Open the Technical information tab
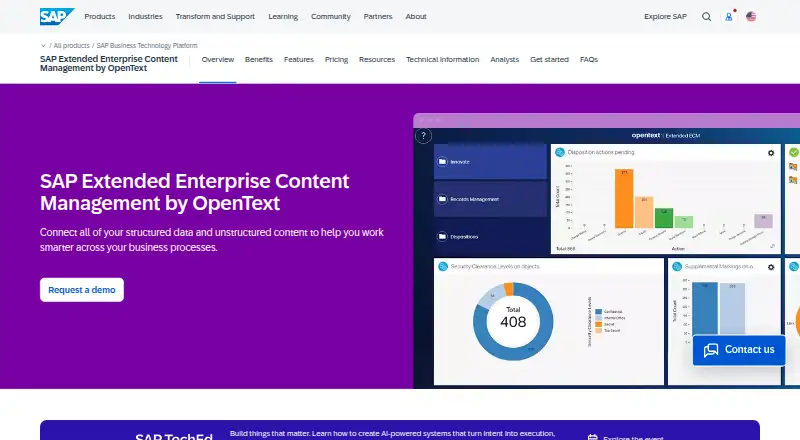The image size is (800, 440). point(442,59)
